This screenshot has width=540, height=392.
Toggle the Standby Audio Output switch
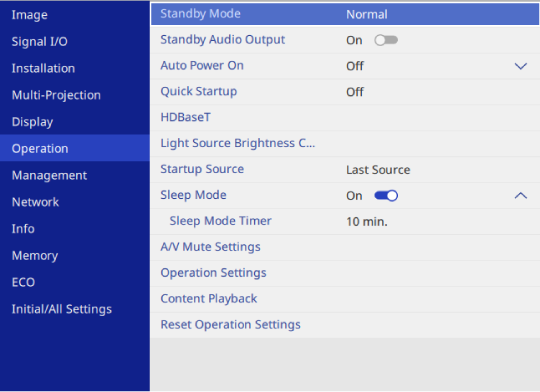coord(386,40)
